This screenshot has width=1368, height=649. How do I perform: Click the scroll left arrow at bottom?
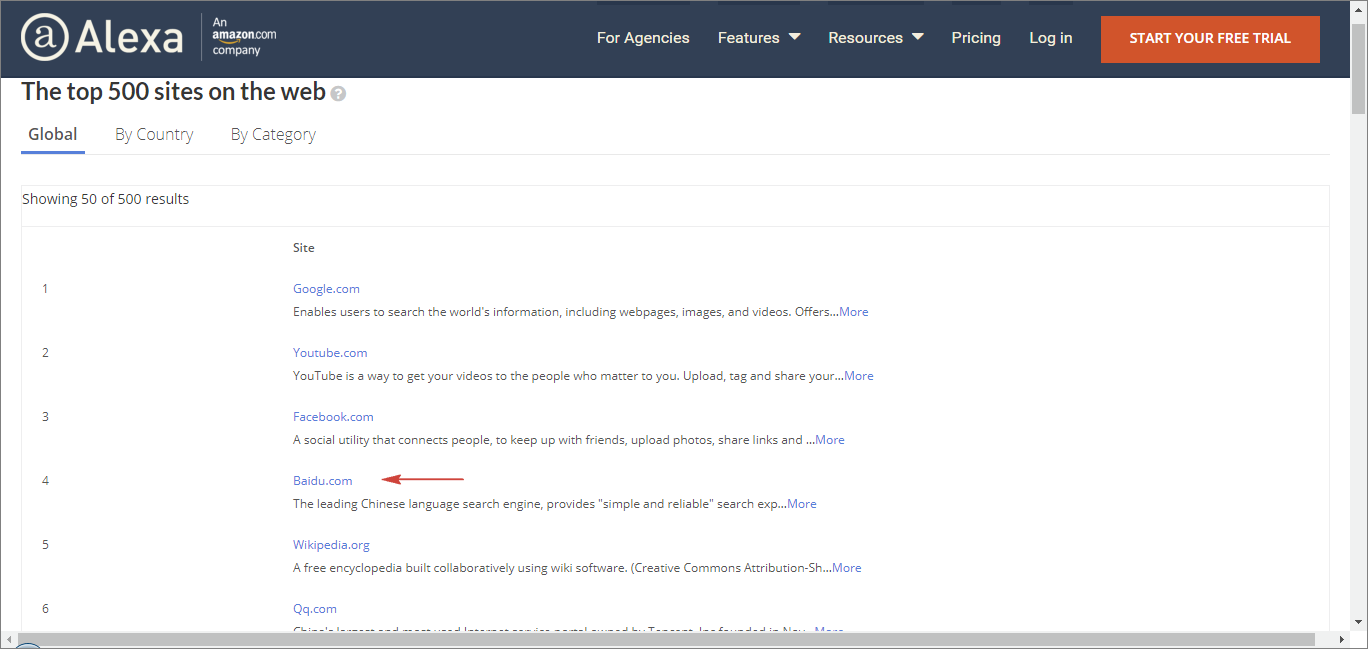tap(8, 640)
